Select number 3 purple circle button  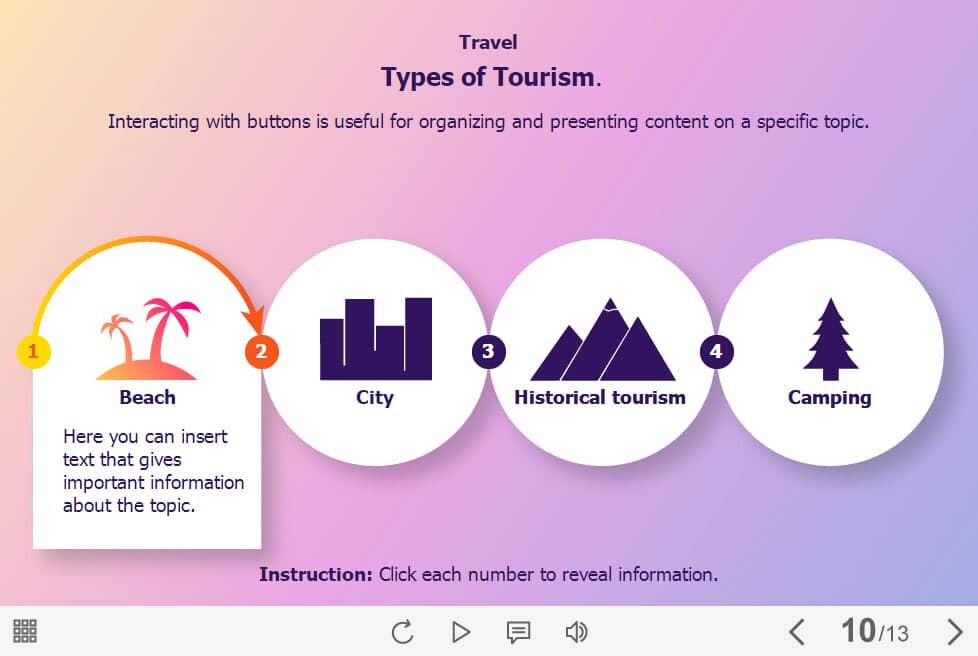tap(488, 351)
